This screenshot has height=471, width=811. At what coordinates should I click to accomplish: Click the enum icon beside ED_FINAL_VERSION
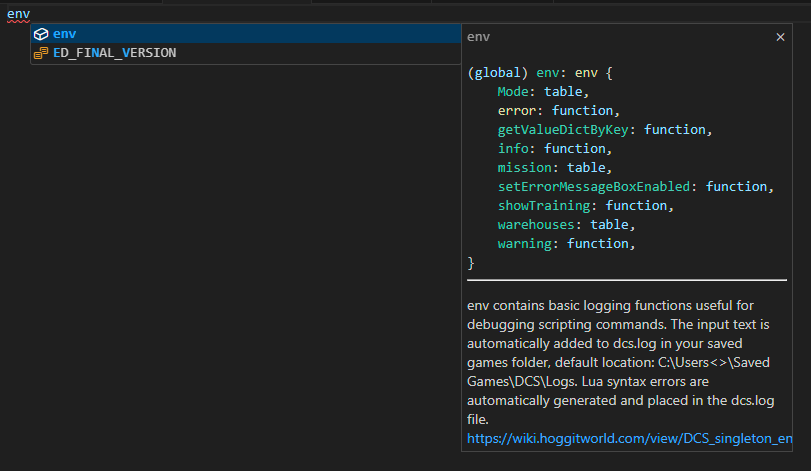(41, 53)
